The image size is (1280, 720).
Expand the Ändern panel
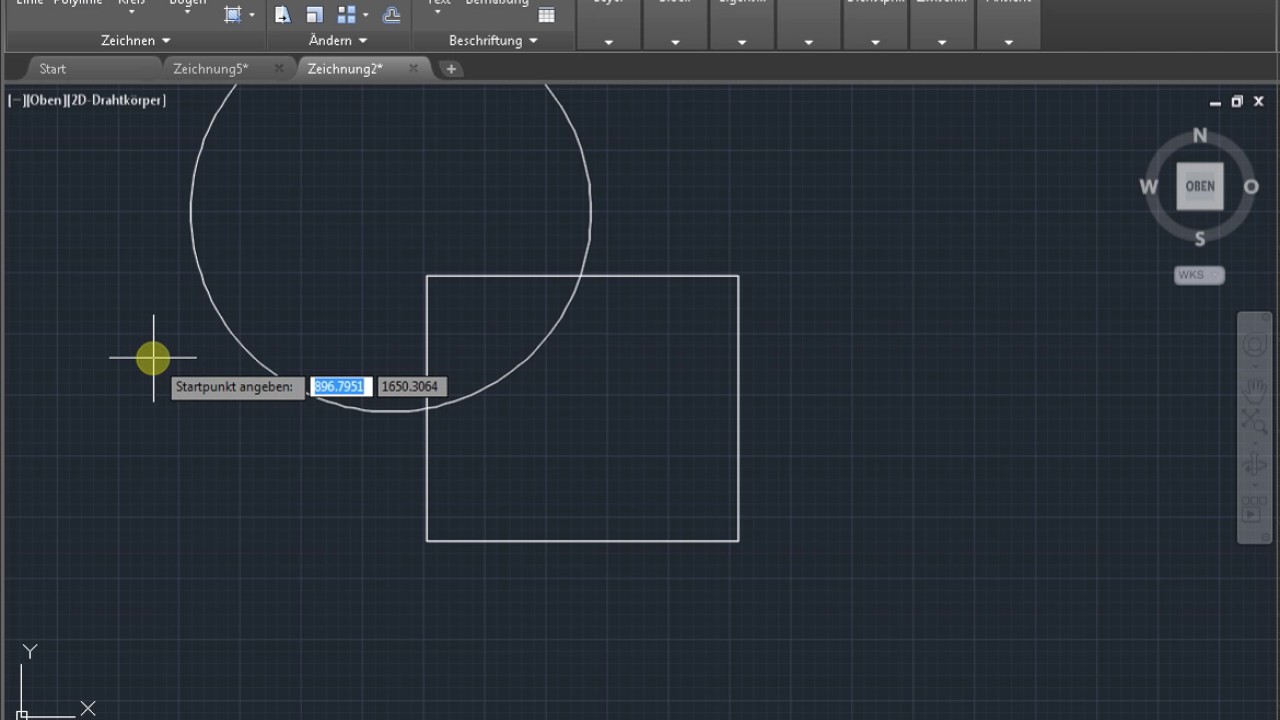click(338, 40)
